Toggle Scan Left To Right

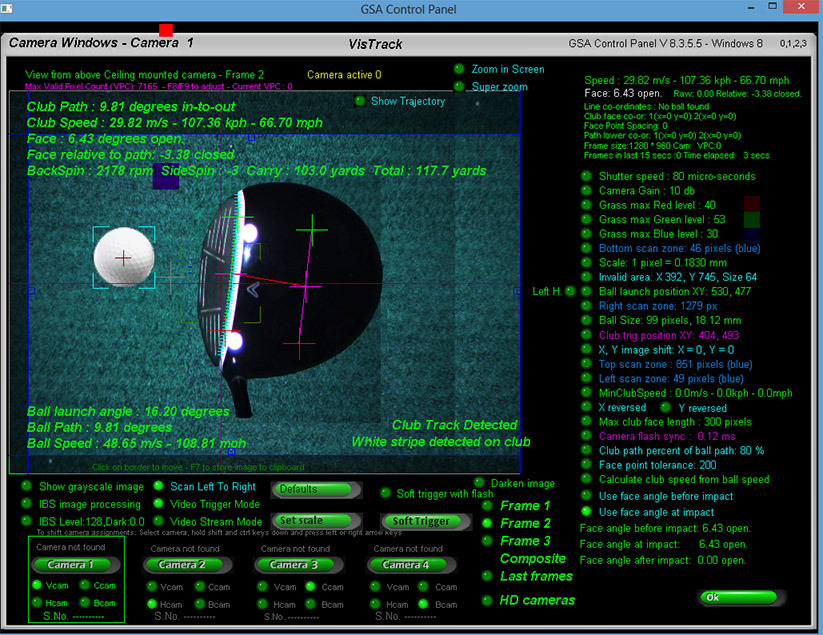click(159, 486)
